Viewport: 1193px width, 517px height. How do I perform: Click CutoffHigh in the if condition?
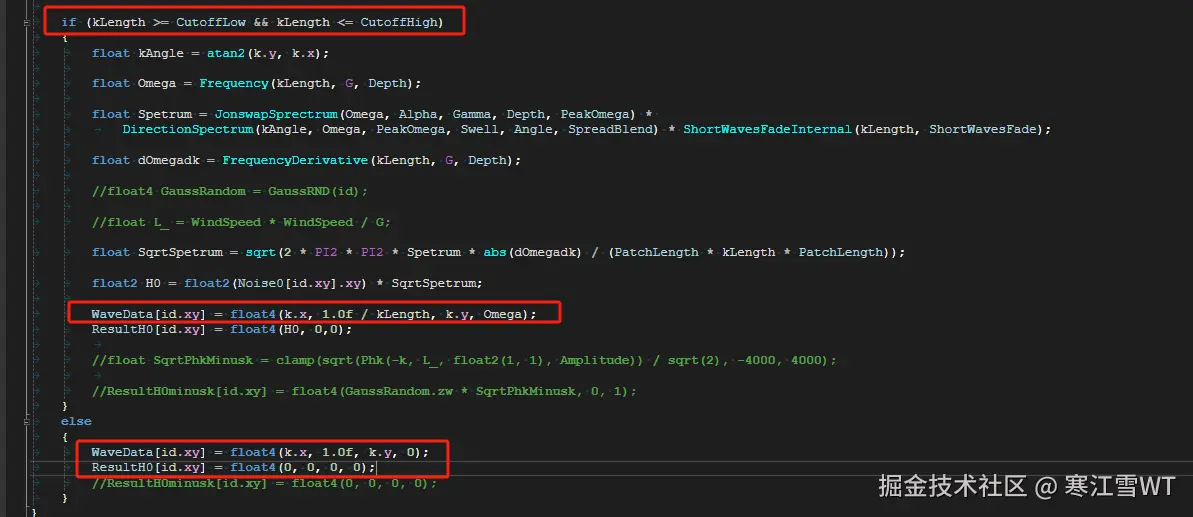point(398,21)
